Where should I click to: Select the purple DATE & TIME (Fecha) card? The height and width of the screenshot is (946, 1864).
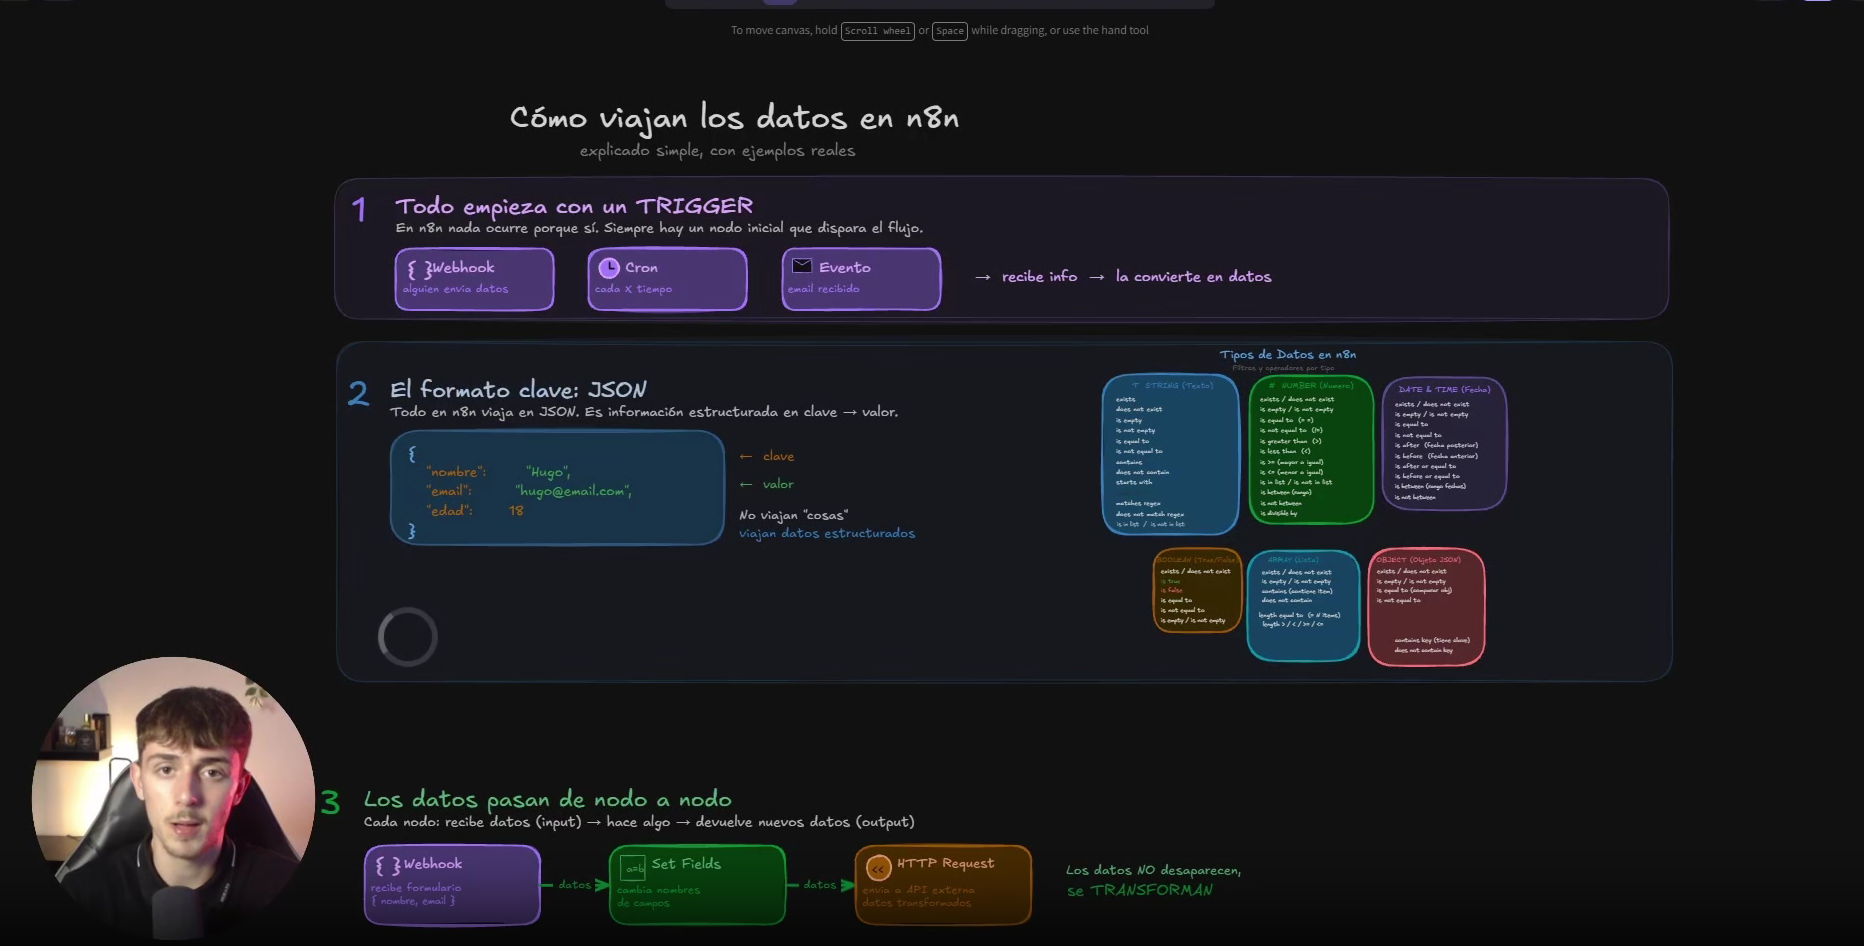pos(1444,444)
